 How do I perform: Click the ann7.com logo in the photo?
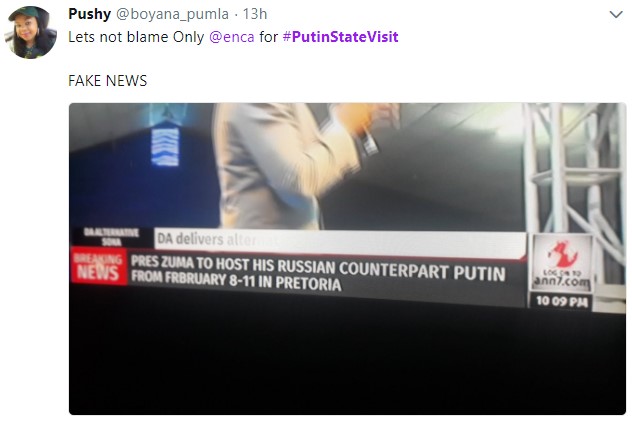pyautogui.click(x=562, y=263)
